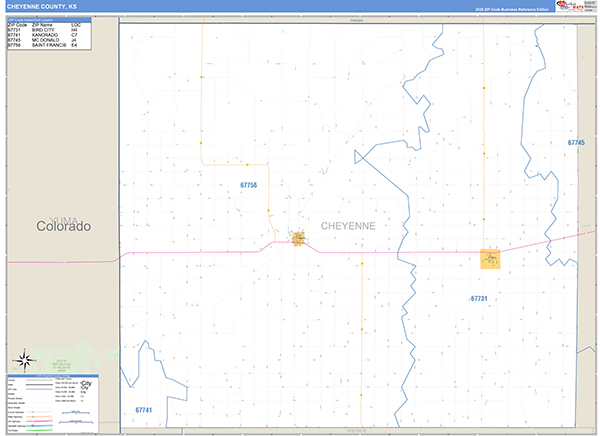Screen dimensions: 600x436
Task: Click the 67731 ZIP code label
Action: [x=479, y=298]
